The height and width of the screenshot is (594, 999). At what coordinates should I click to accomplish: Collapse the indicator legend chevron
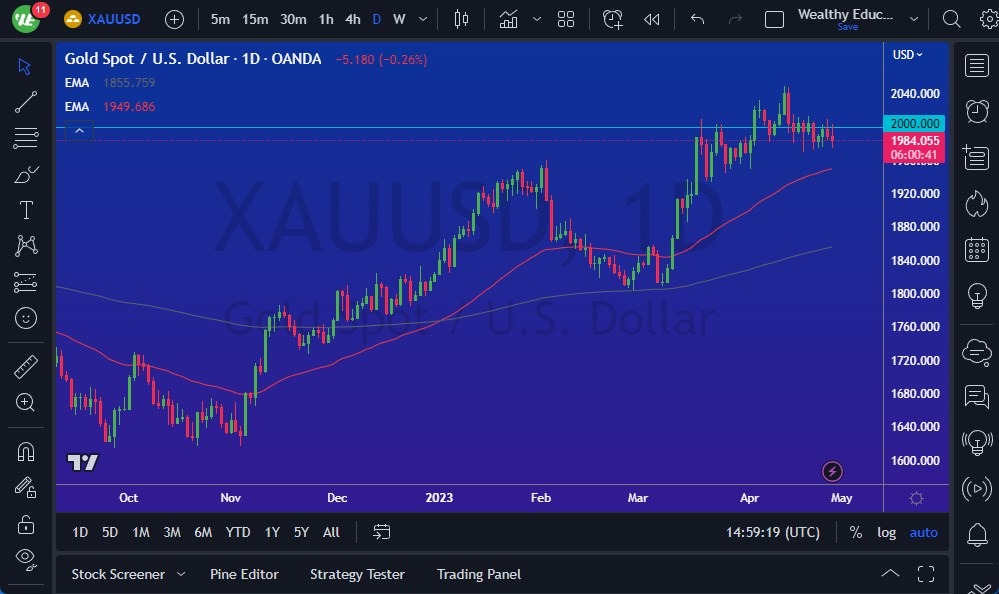(x=79, y=131)
